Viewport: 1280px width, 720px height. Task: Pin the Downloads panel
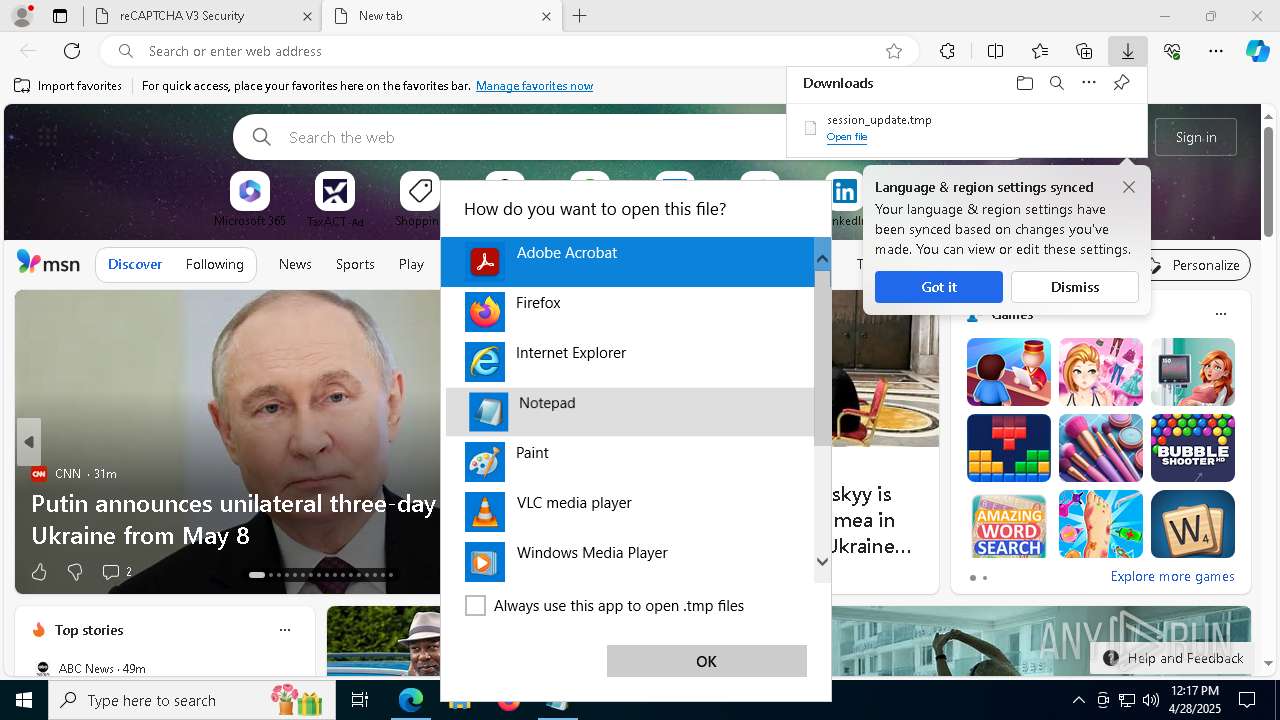pos(1121,83)
